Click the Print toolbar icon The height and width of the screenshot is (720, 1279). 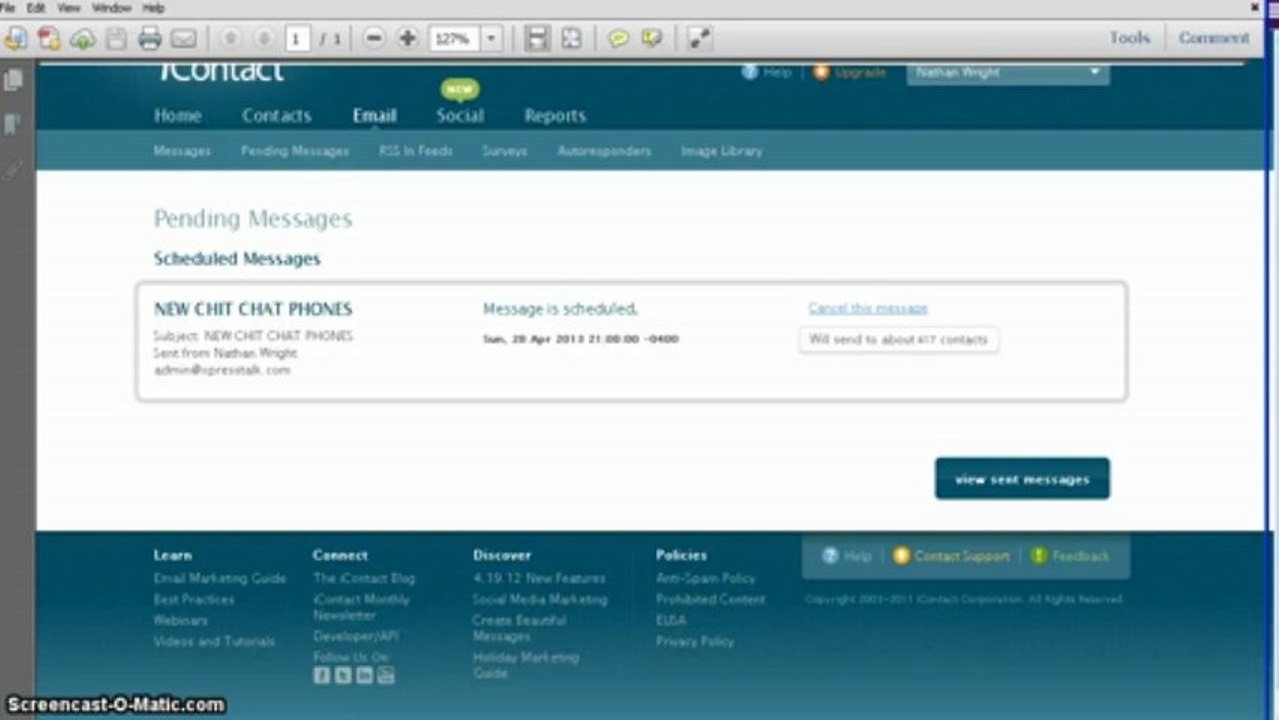(x=150, y=38)
